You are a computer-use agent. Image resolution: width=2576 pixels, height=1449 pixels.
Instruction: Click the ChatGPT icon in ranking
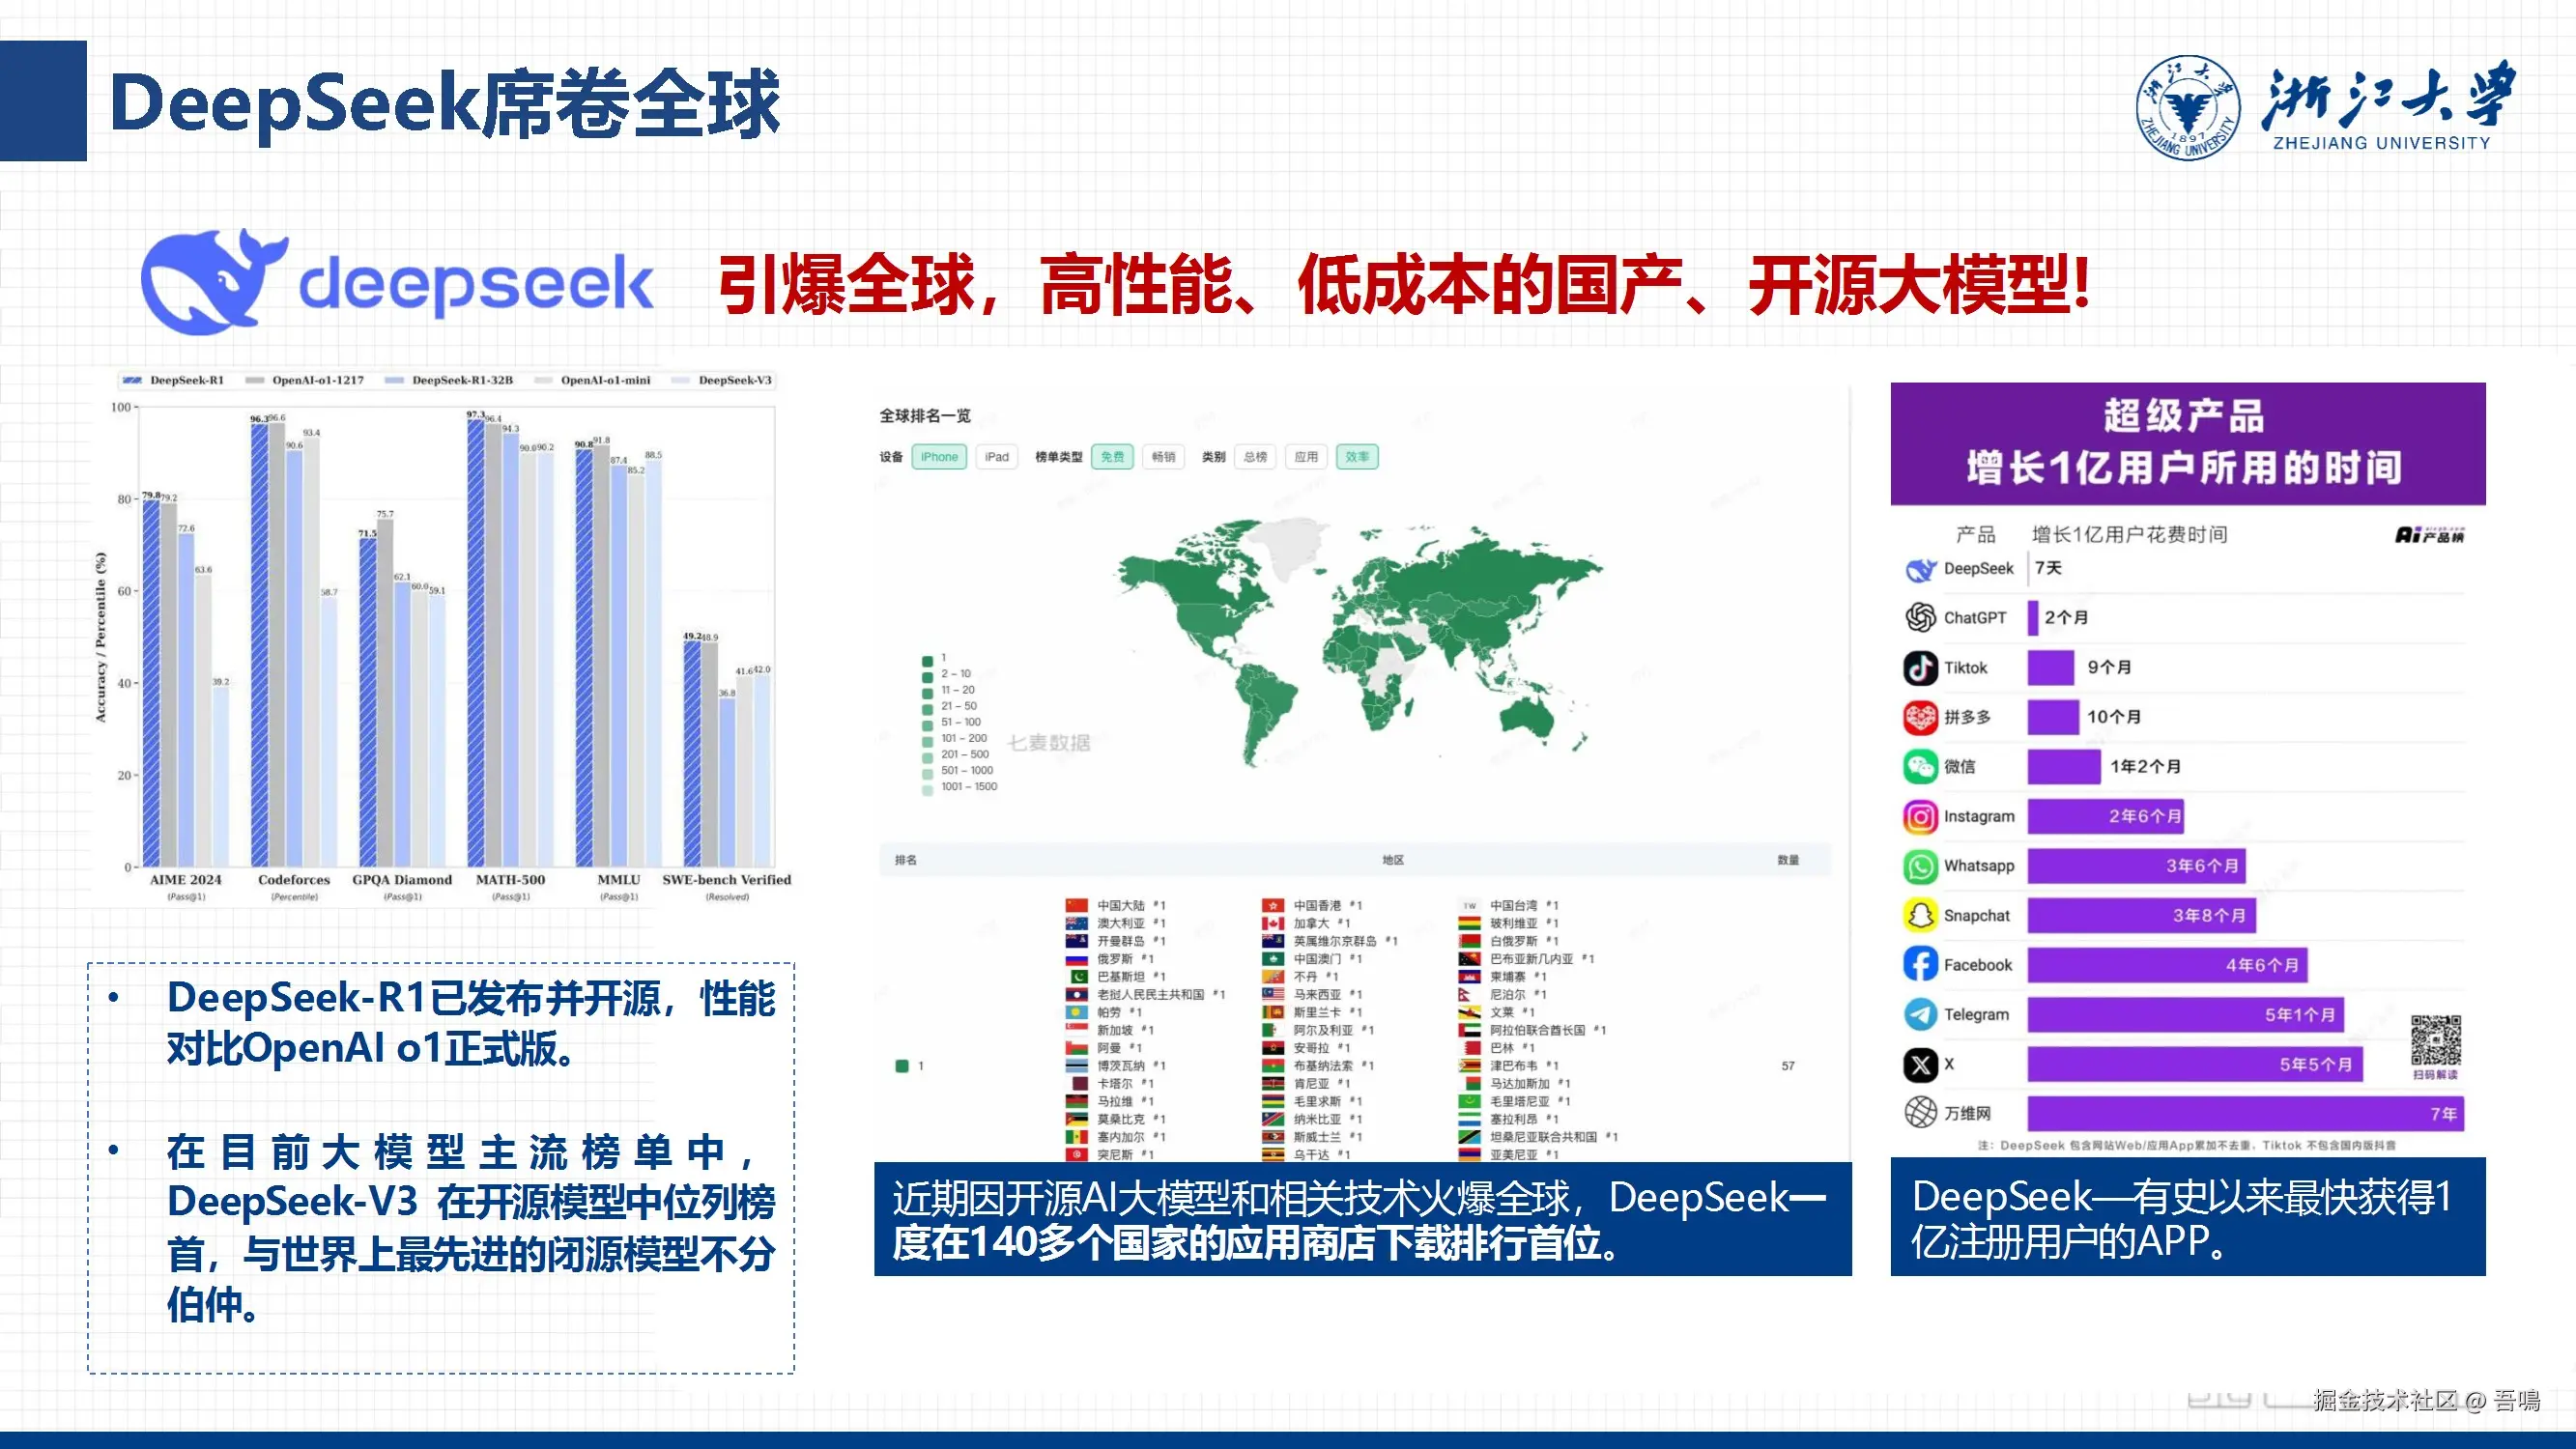[x=1920, y=617]
